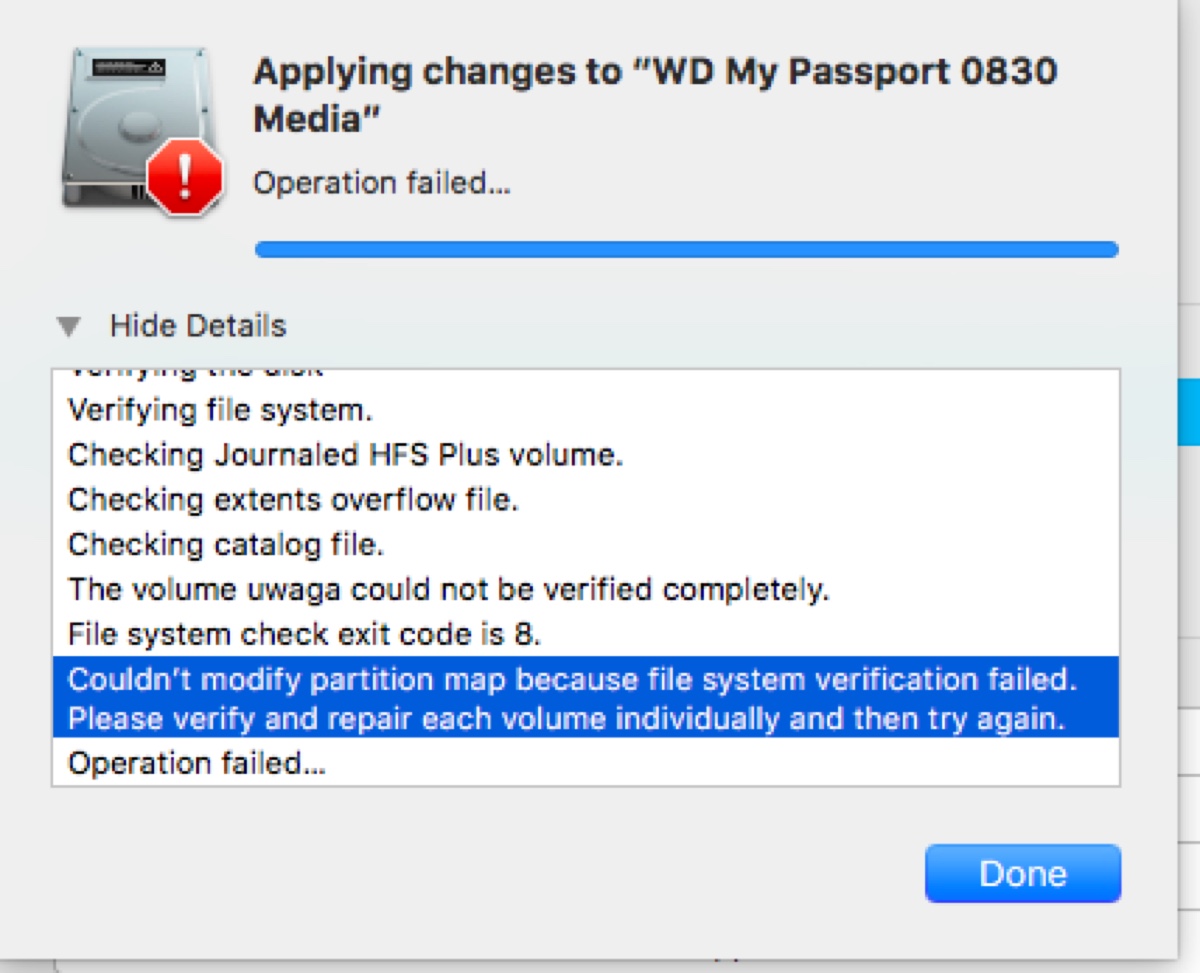Click the blue progress bar
The height and width of the screenshot is (973, 1200).
tap(686, 249)
